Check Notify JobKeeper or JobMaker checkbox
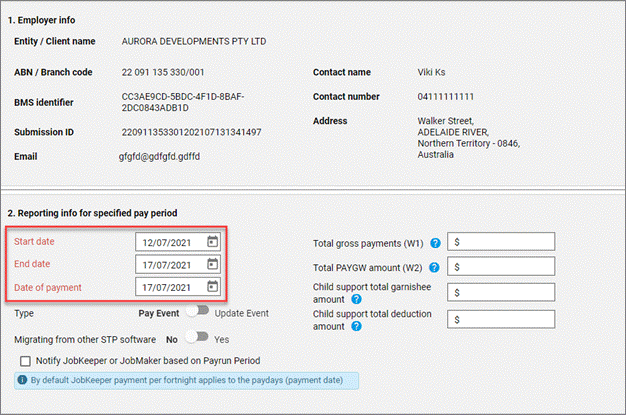Screen dimensions: 626x415 click(25, 360)
